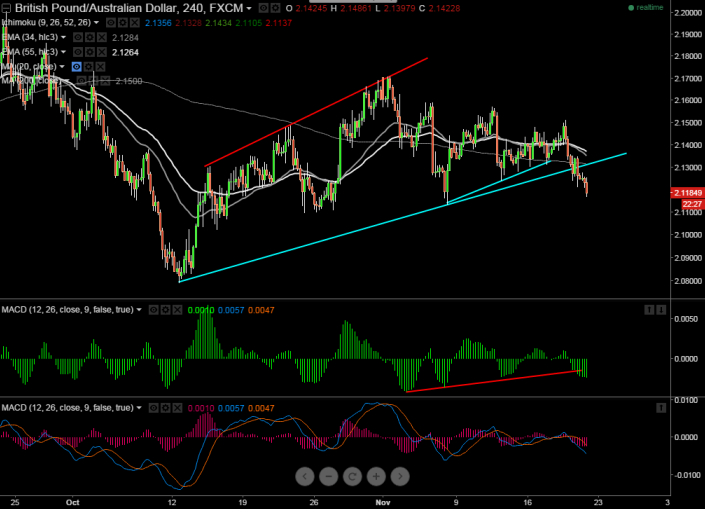Viewport: 705px width, 509px height.
Task: Click the 2.1284 EMA 34 value
Action: (125, 38)
